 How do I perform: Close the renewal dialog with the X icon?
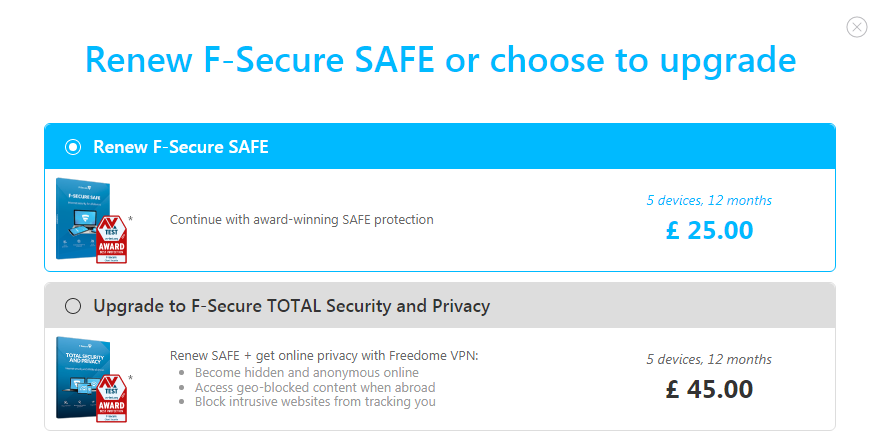[856, 27]
